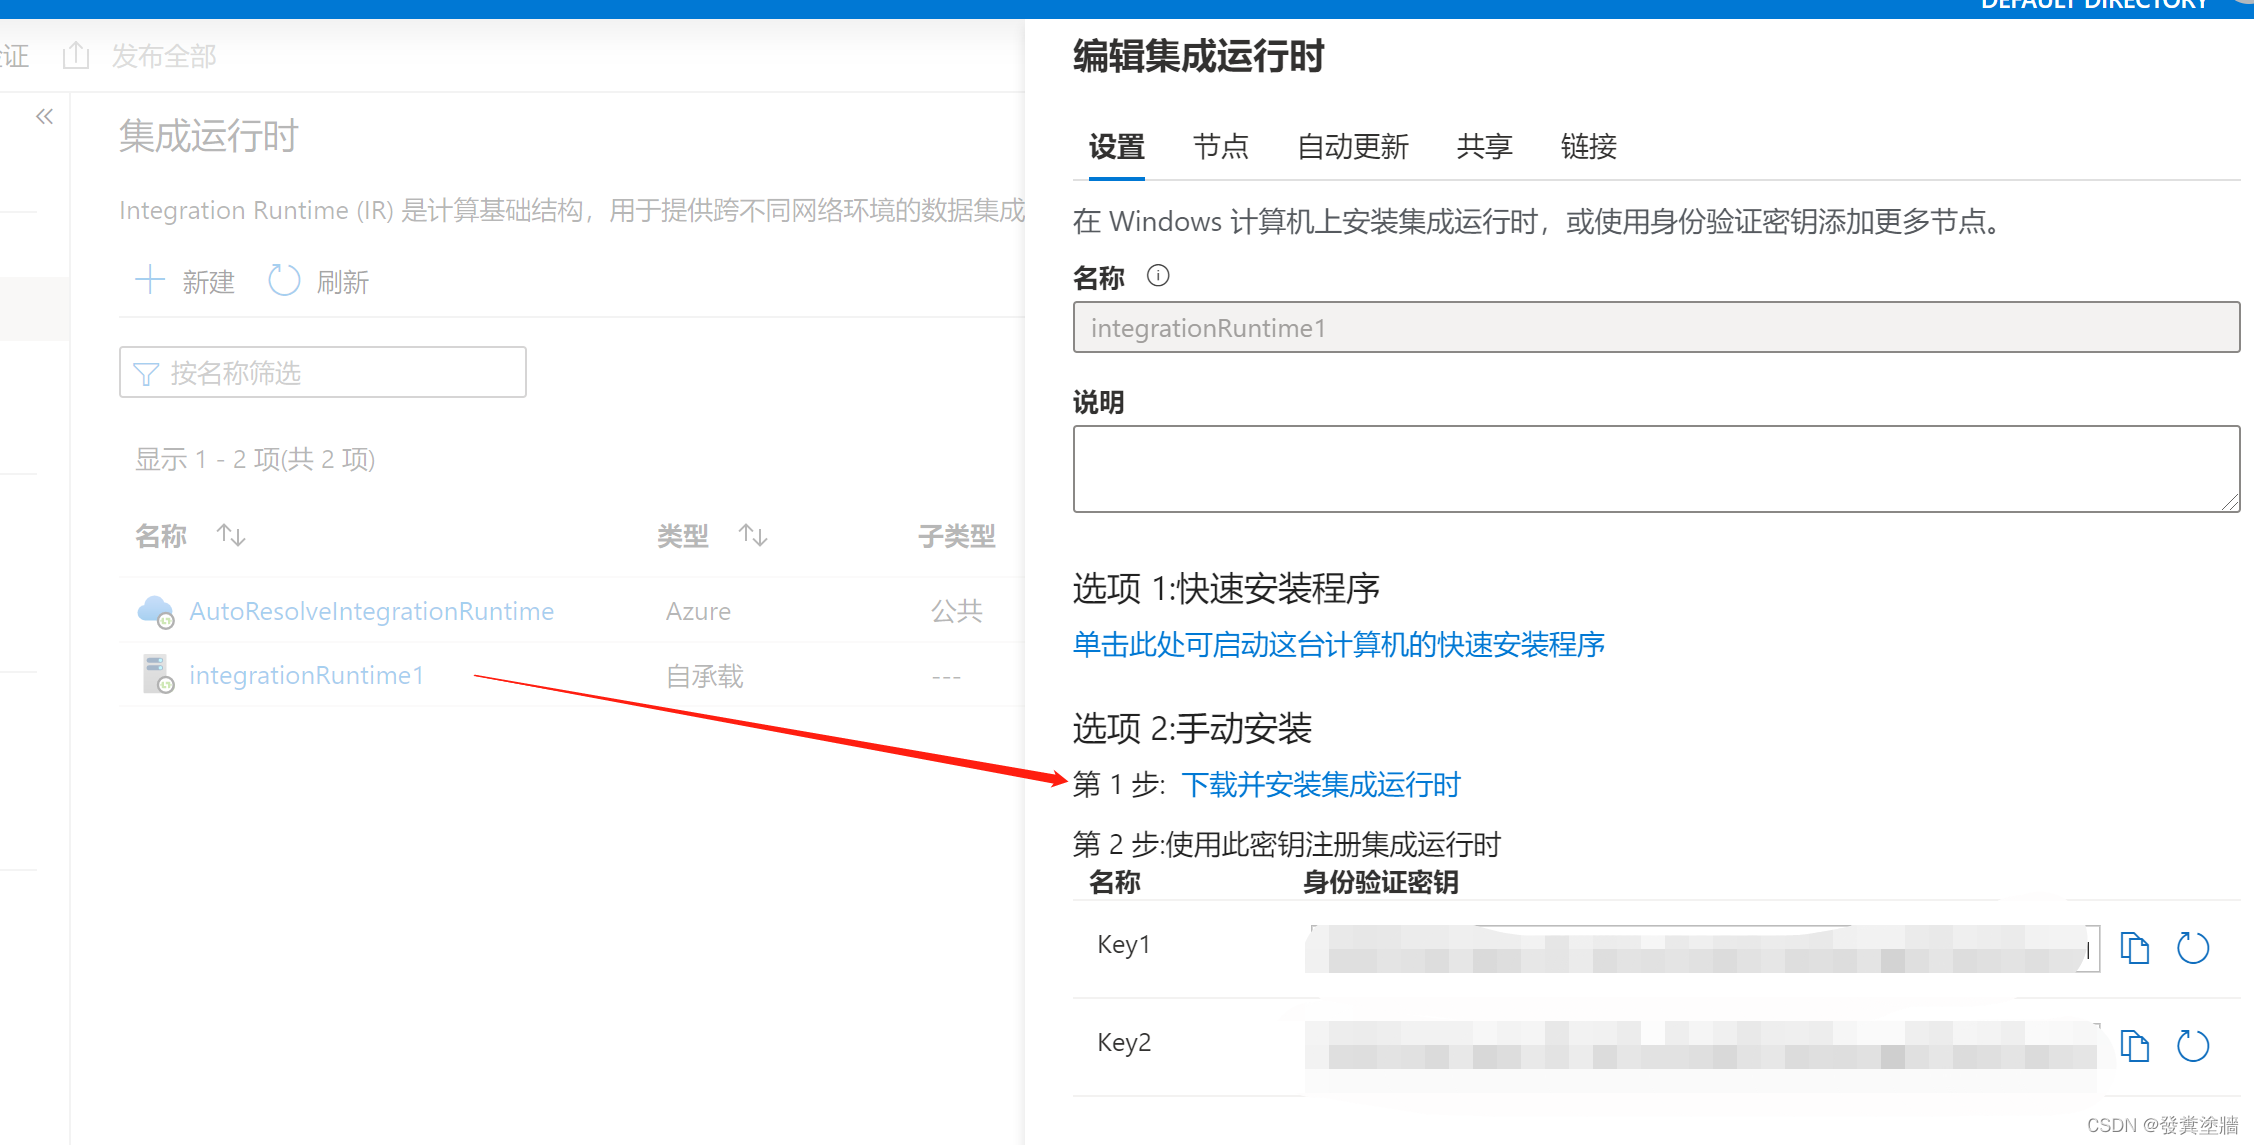Sort the list by 类型 column
Viewport: 2254px width, 1145px height.
[x=753, y=536]
